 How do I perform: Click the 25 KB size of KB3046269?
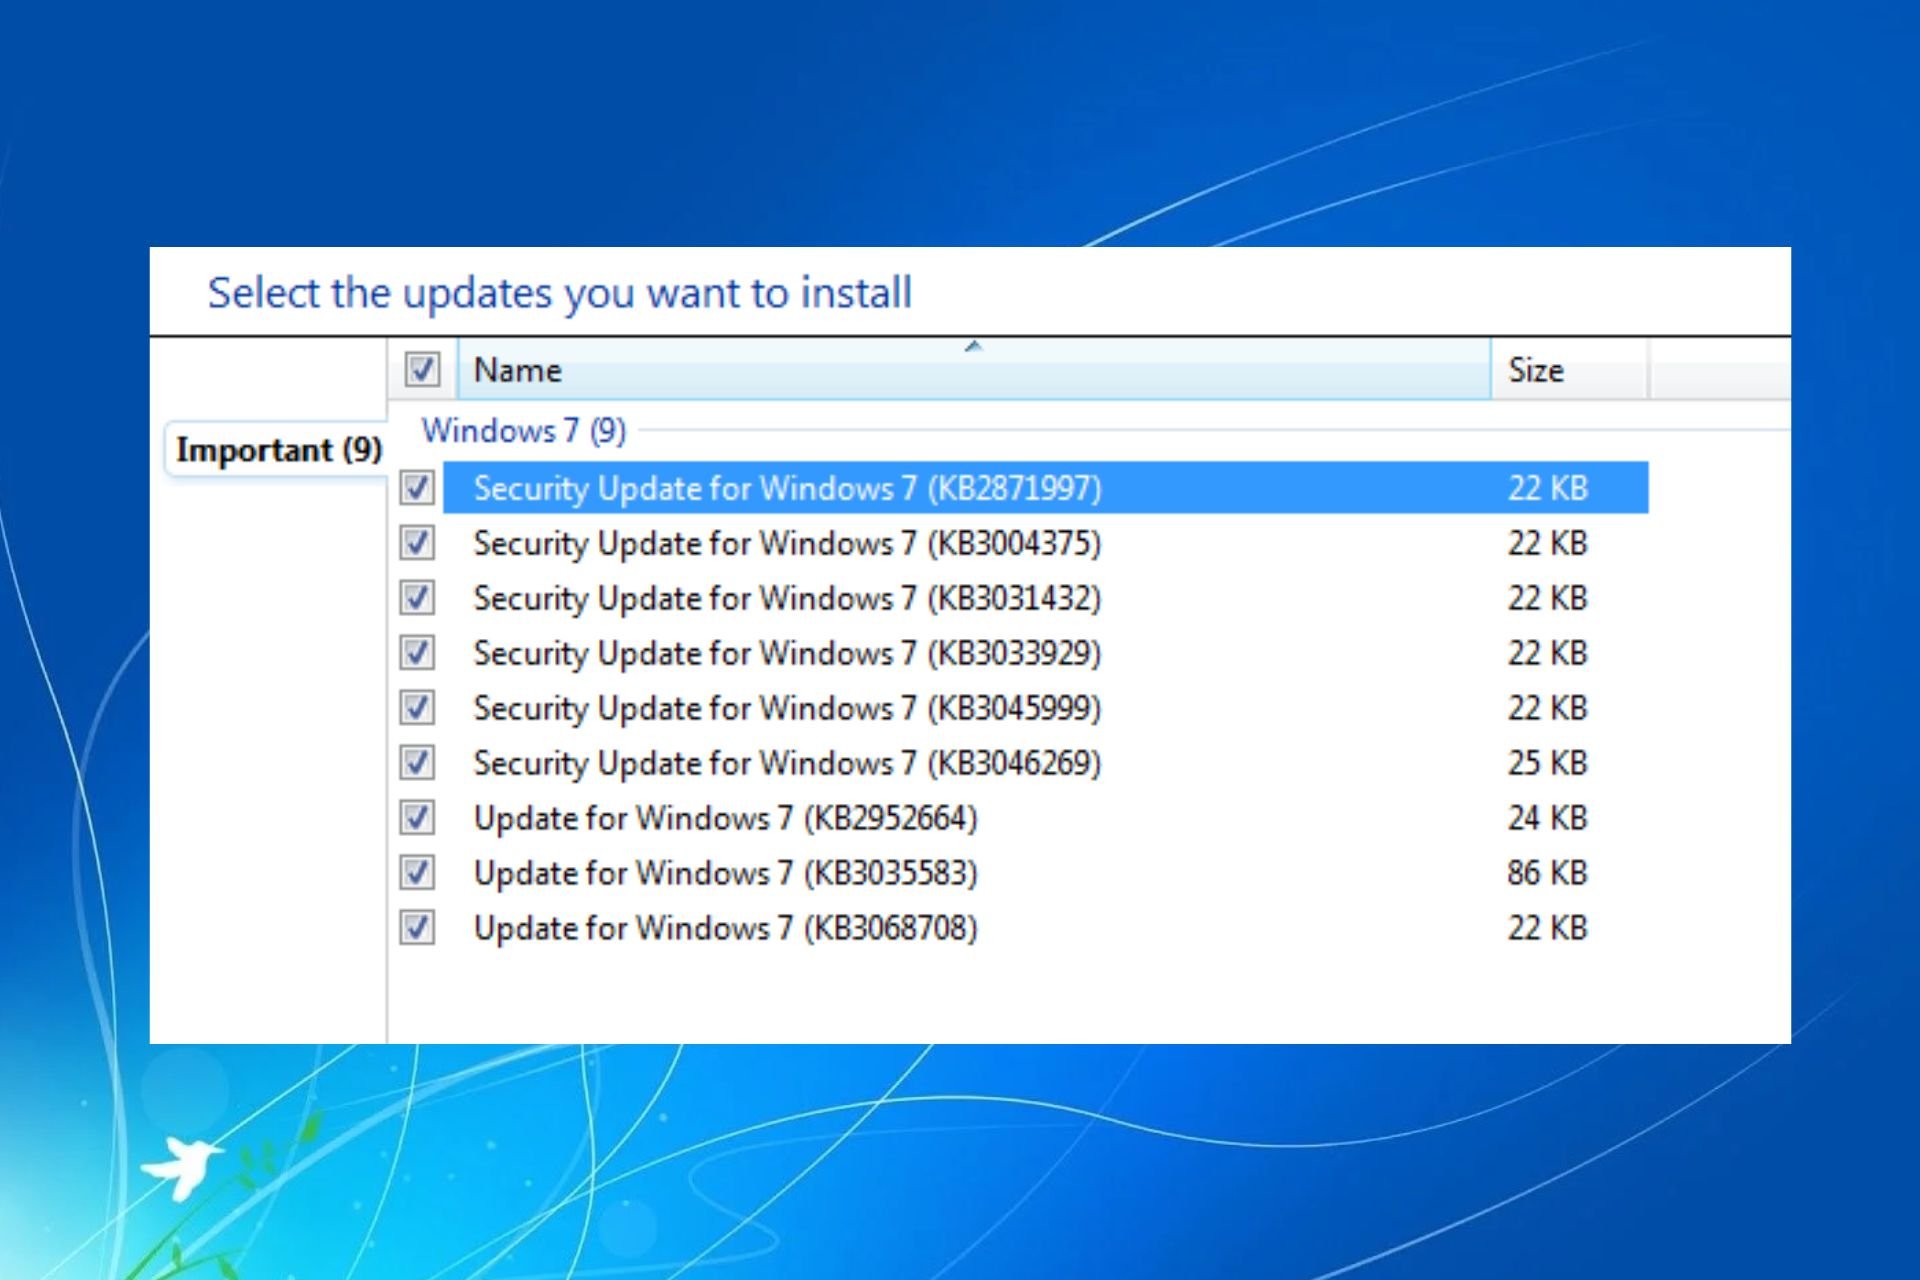point(1547,763)
